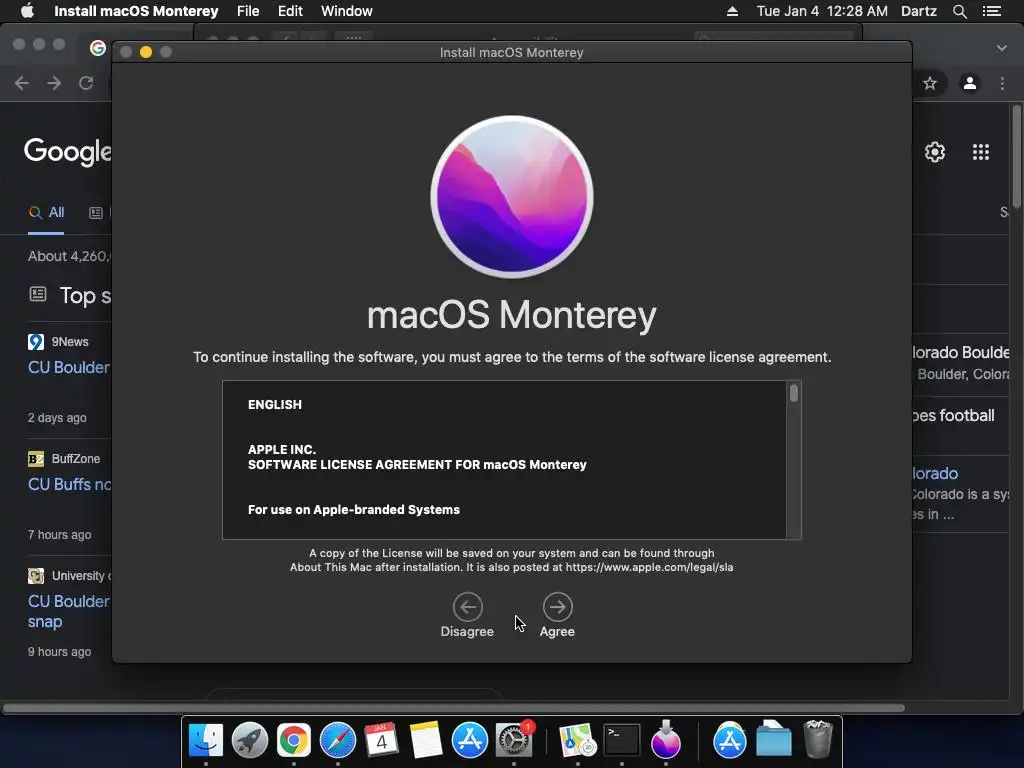Click the news tab icon beside All
The image size is (1024, 768).
click(x=96, y=213)
